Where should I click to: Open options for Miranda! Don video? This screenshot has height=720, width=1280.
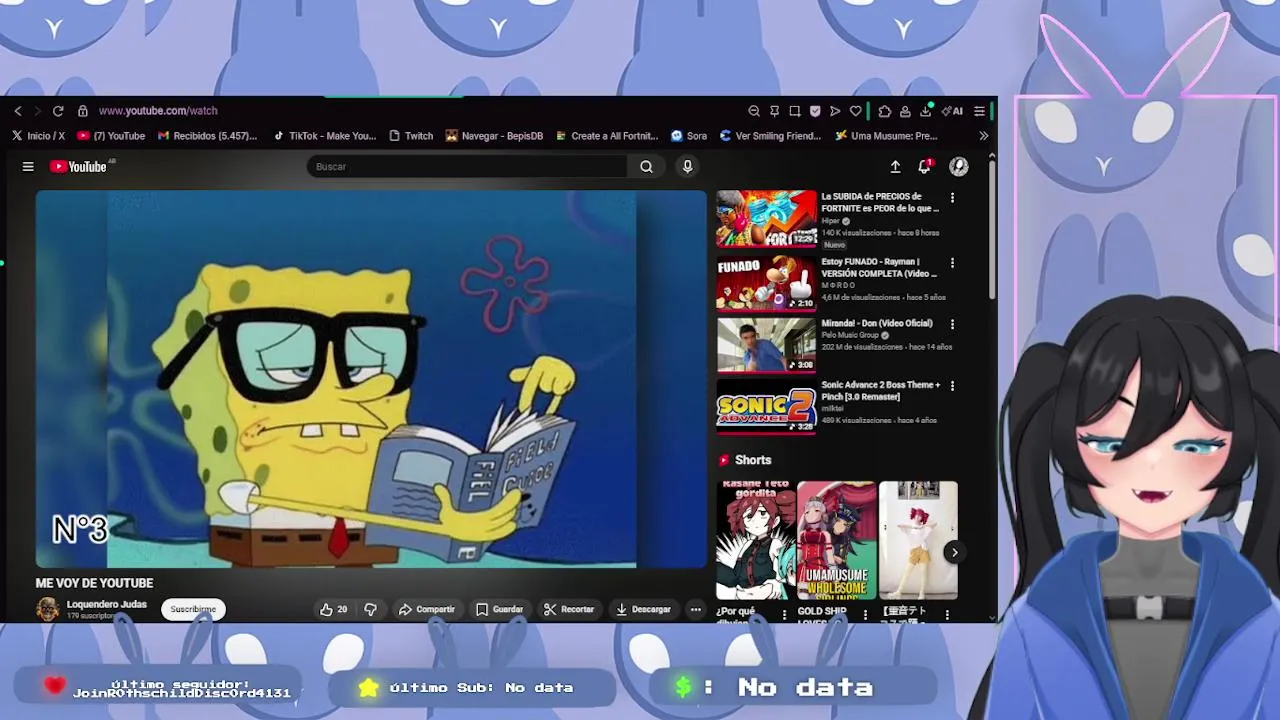[952, 325]
